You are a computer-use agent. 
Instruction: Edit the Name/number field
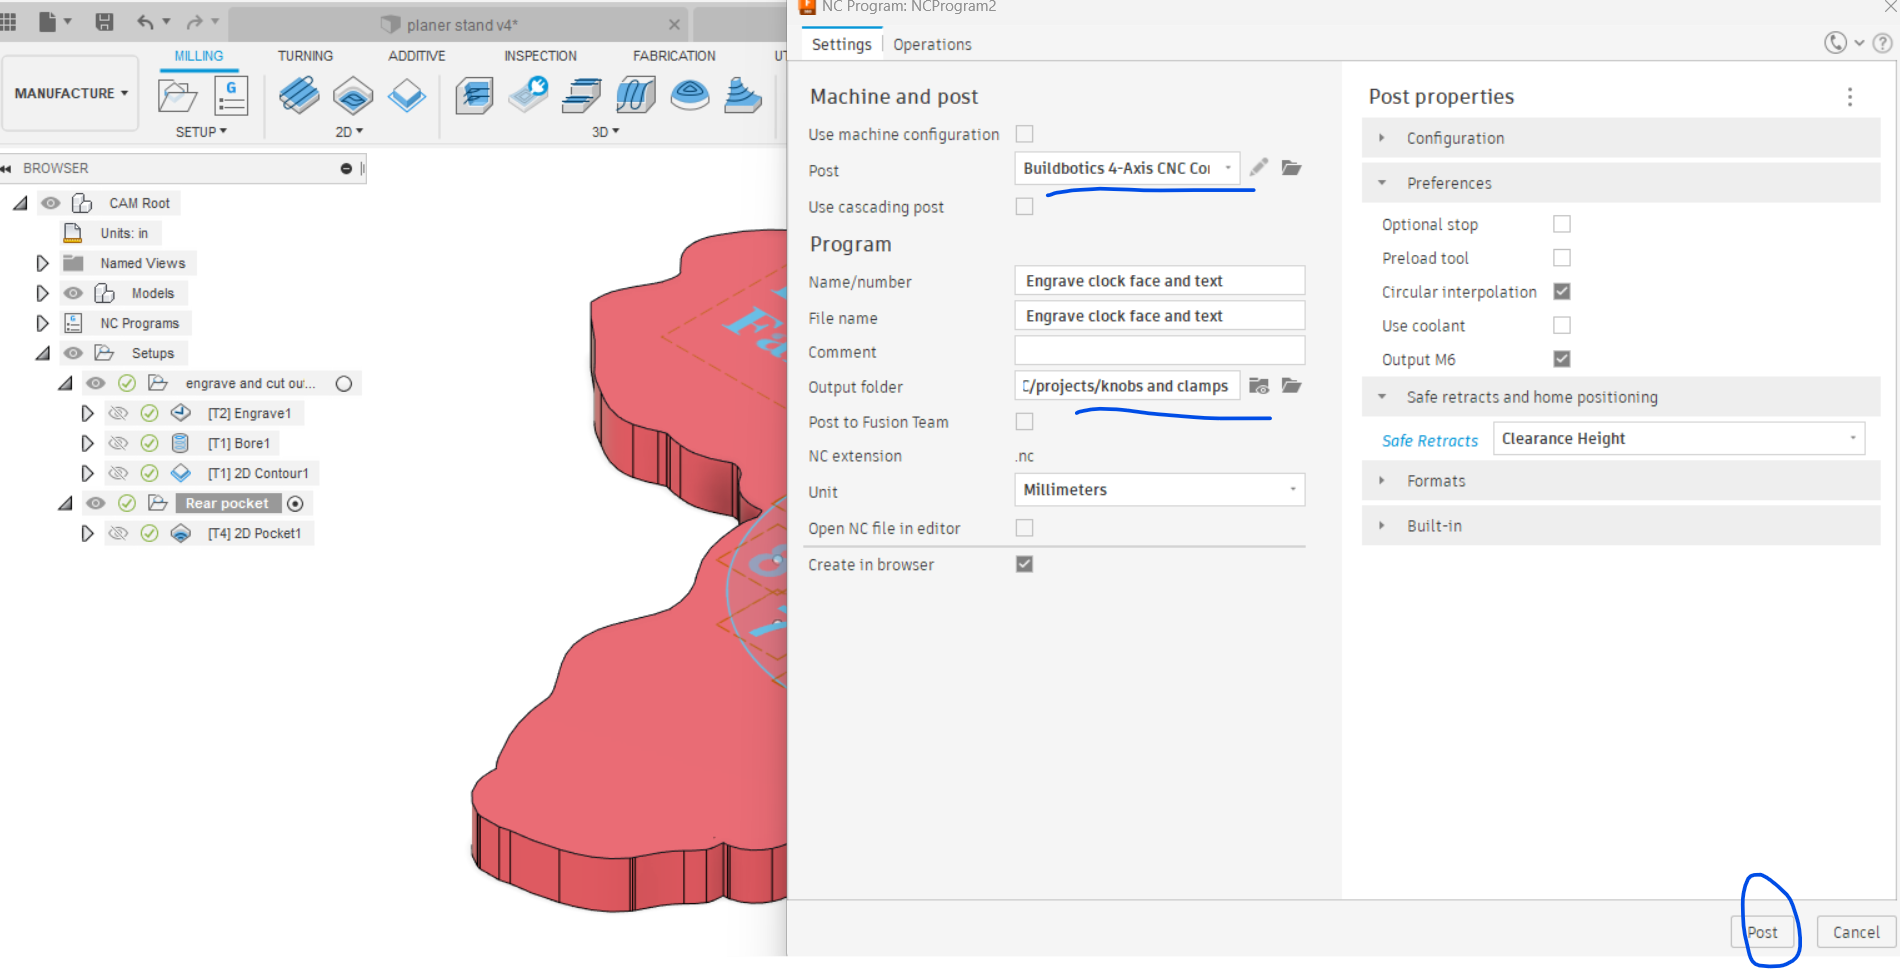pos(1160,281)
